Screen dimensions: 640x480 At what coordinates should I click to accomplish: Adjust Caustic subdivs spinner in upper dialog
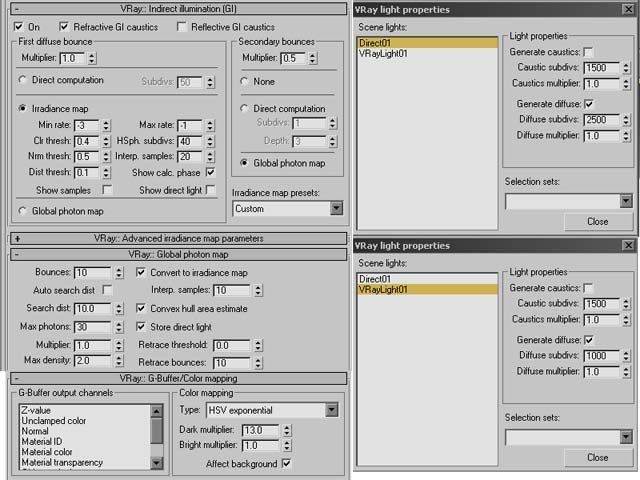[x=626, y=68]
